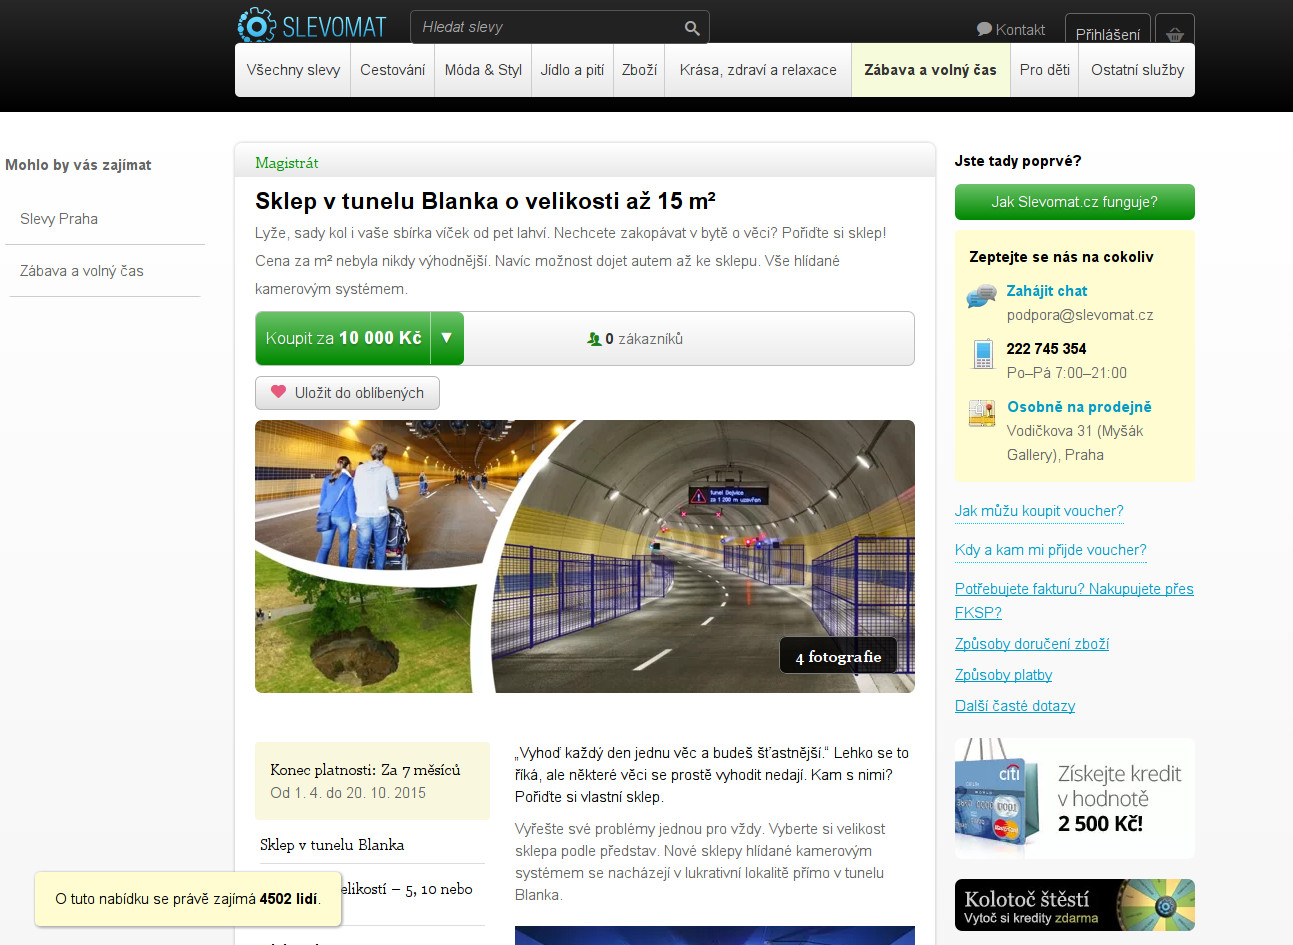1293x945 pixels.
Task: Open Další časté dotazy link
Action: pyautogui.click(x=1015, y=706)
